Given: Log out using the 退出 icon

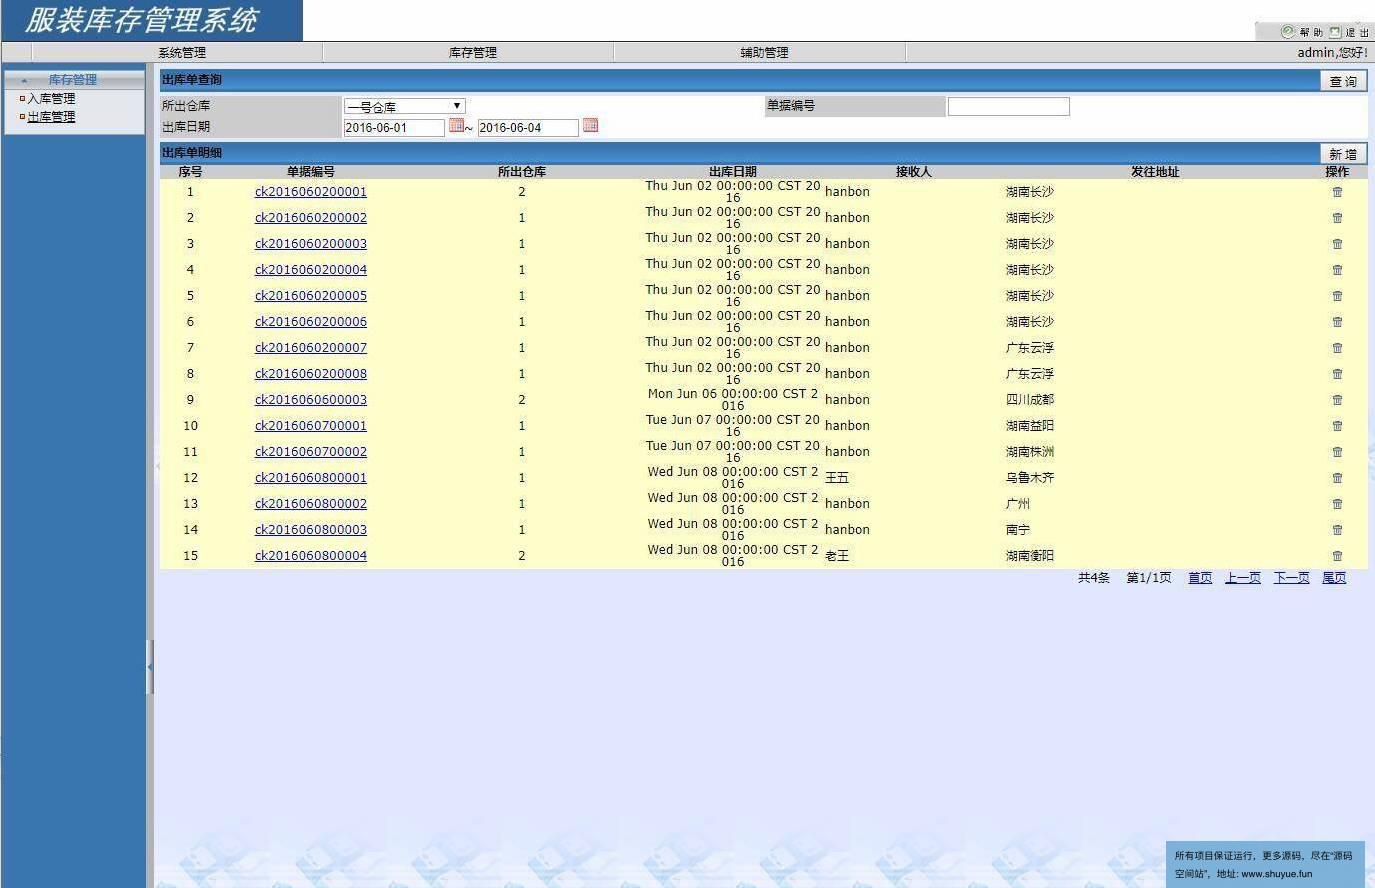Looking at the screenshot, I should [x=1349, y=32].
